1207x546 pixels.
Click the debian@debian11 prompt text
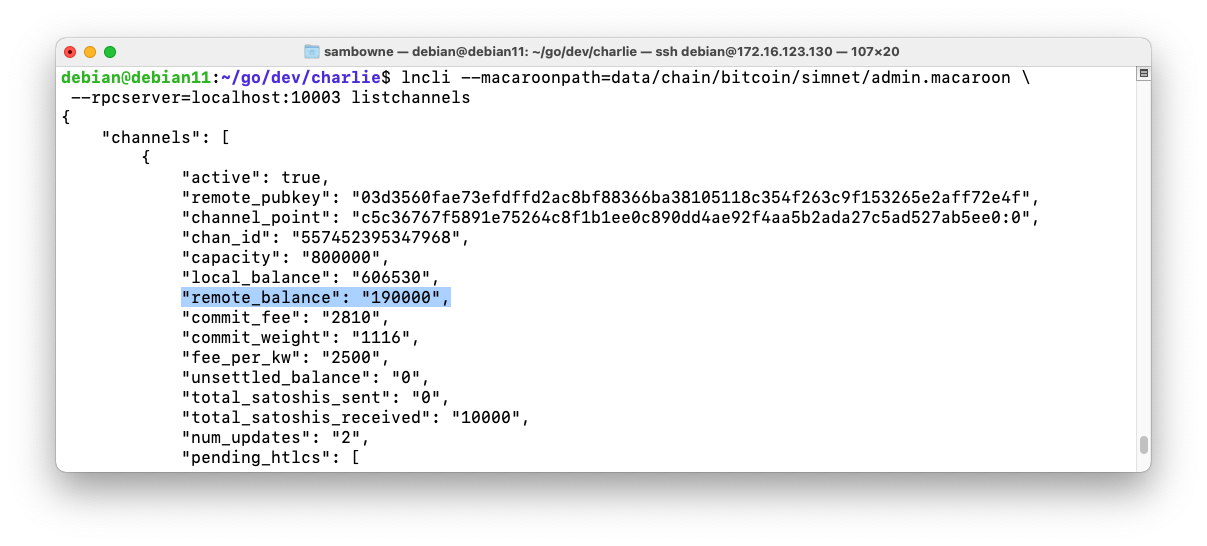point(135,78)
